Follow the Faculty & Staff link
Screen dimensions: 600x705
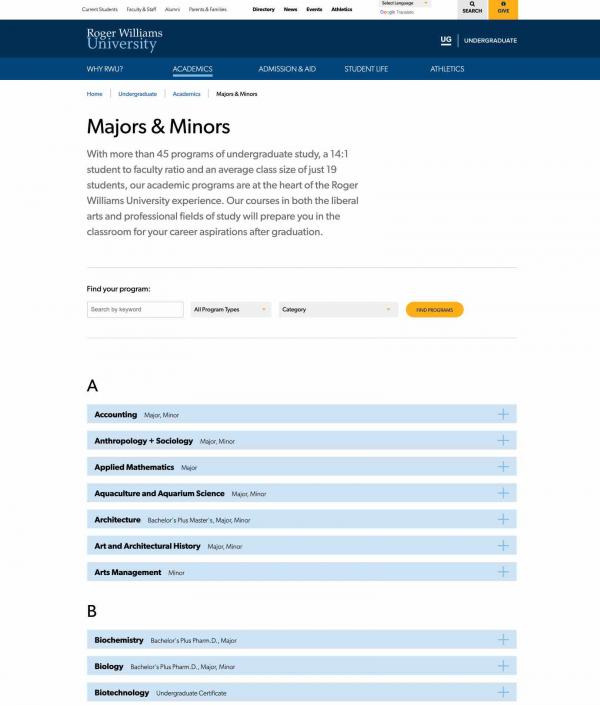141,9
